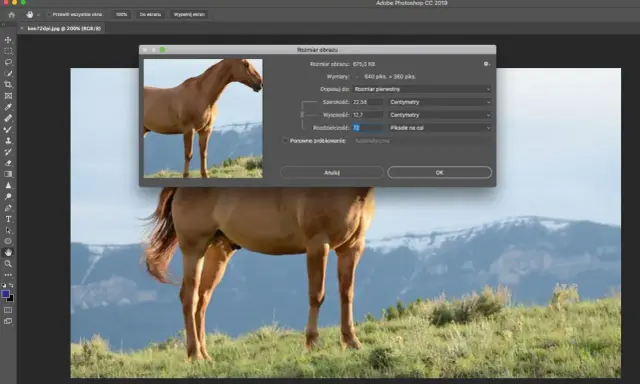The width and height of the screenshot is (640, 384).
Task: Select the Eyedropper tool
Action: pyautogui.click(x=8, y=107)
